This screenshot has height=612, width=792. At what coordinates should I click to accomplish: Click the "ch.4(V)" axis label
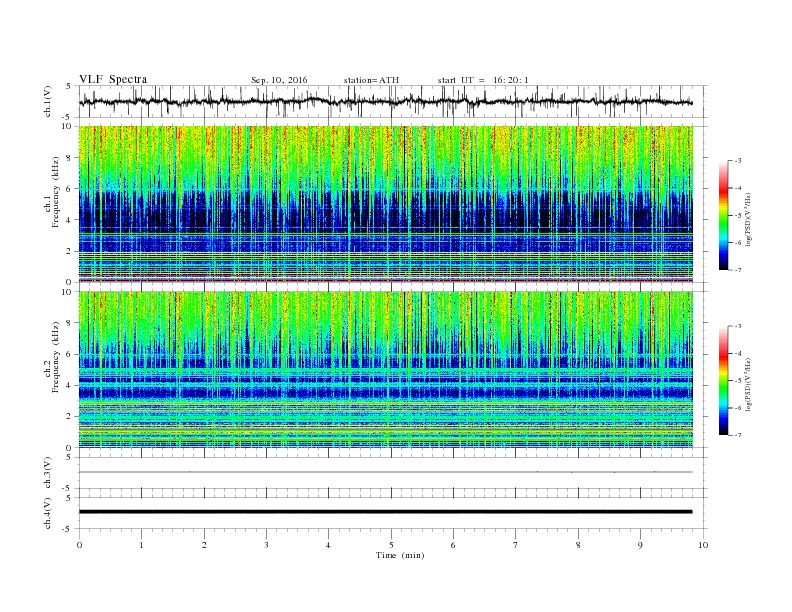click(x=48, y=513)
